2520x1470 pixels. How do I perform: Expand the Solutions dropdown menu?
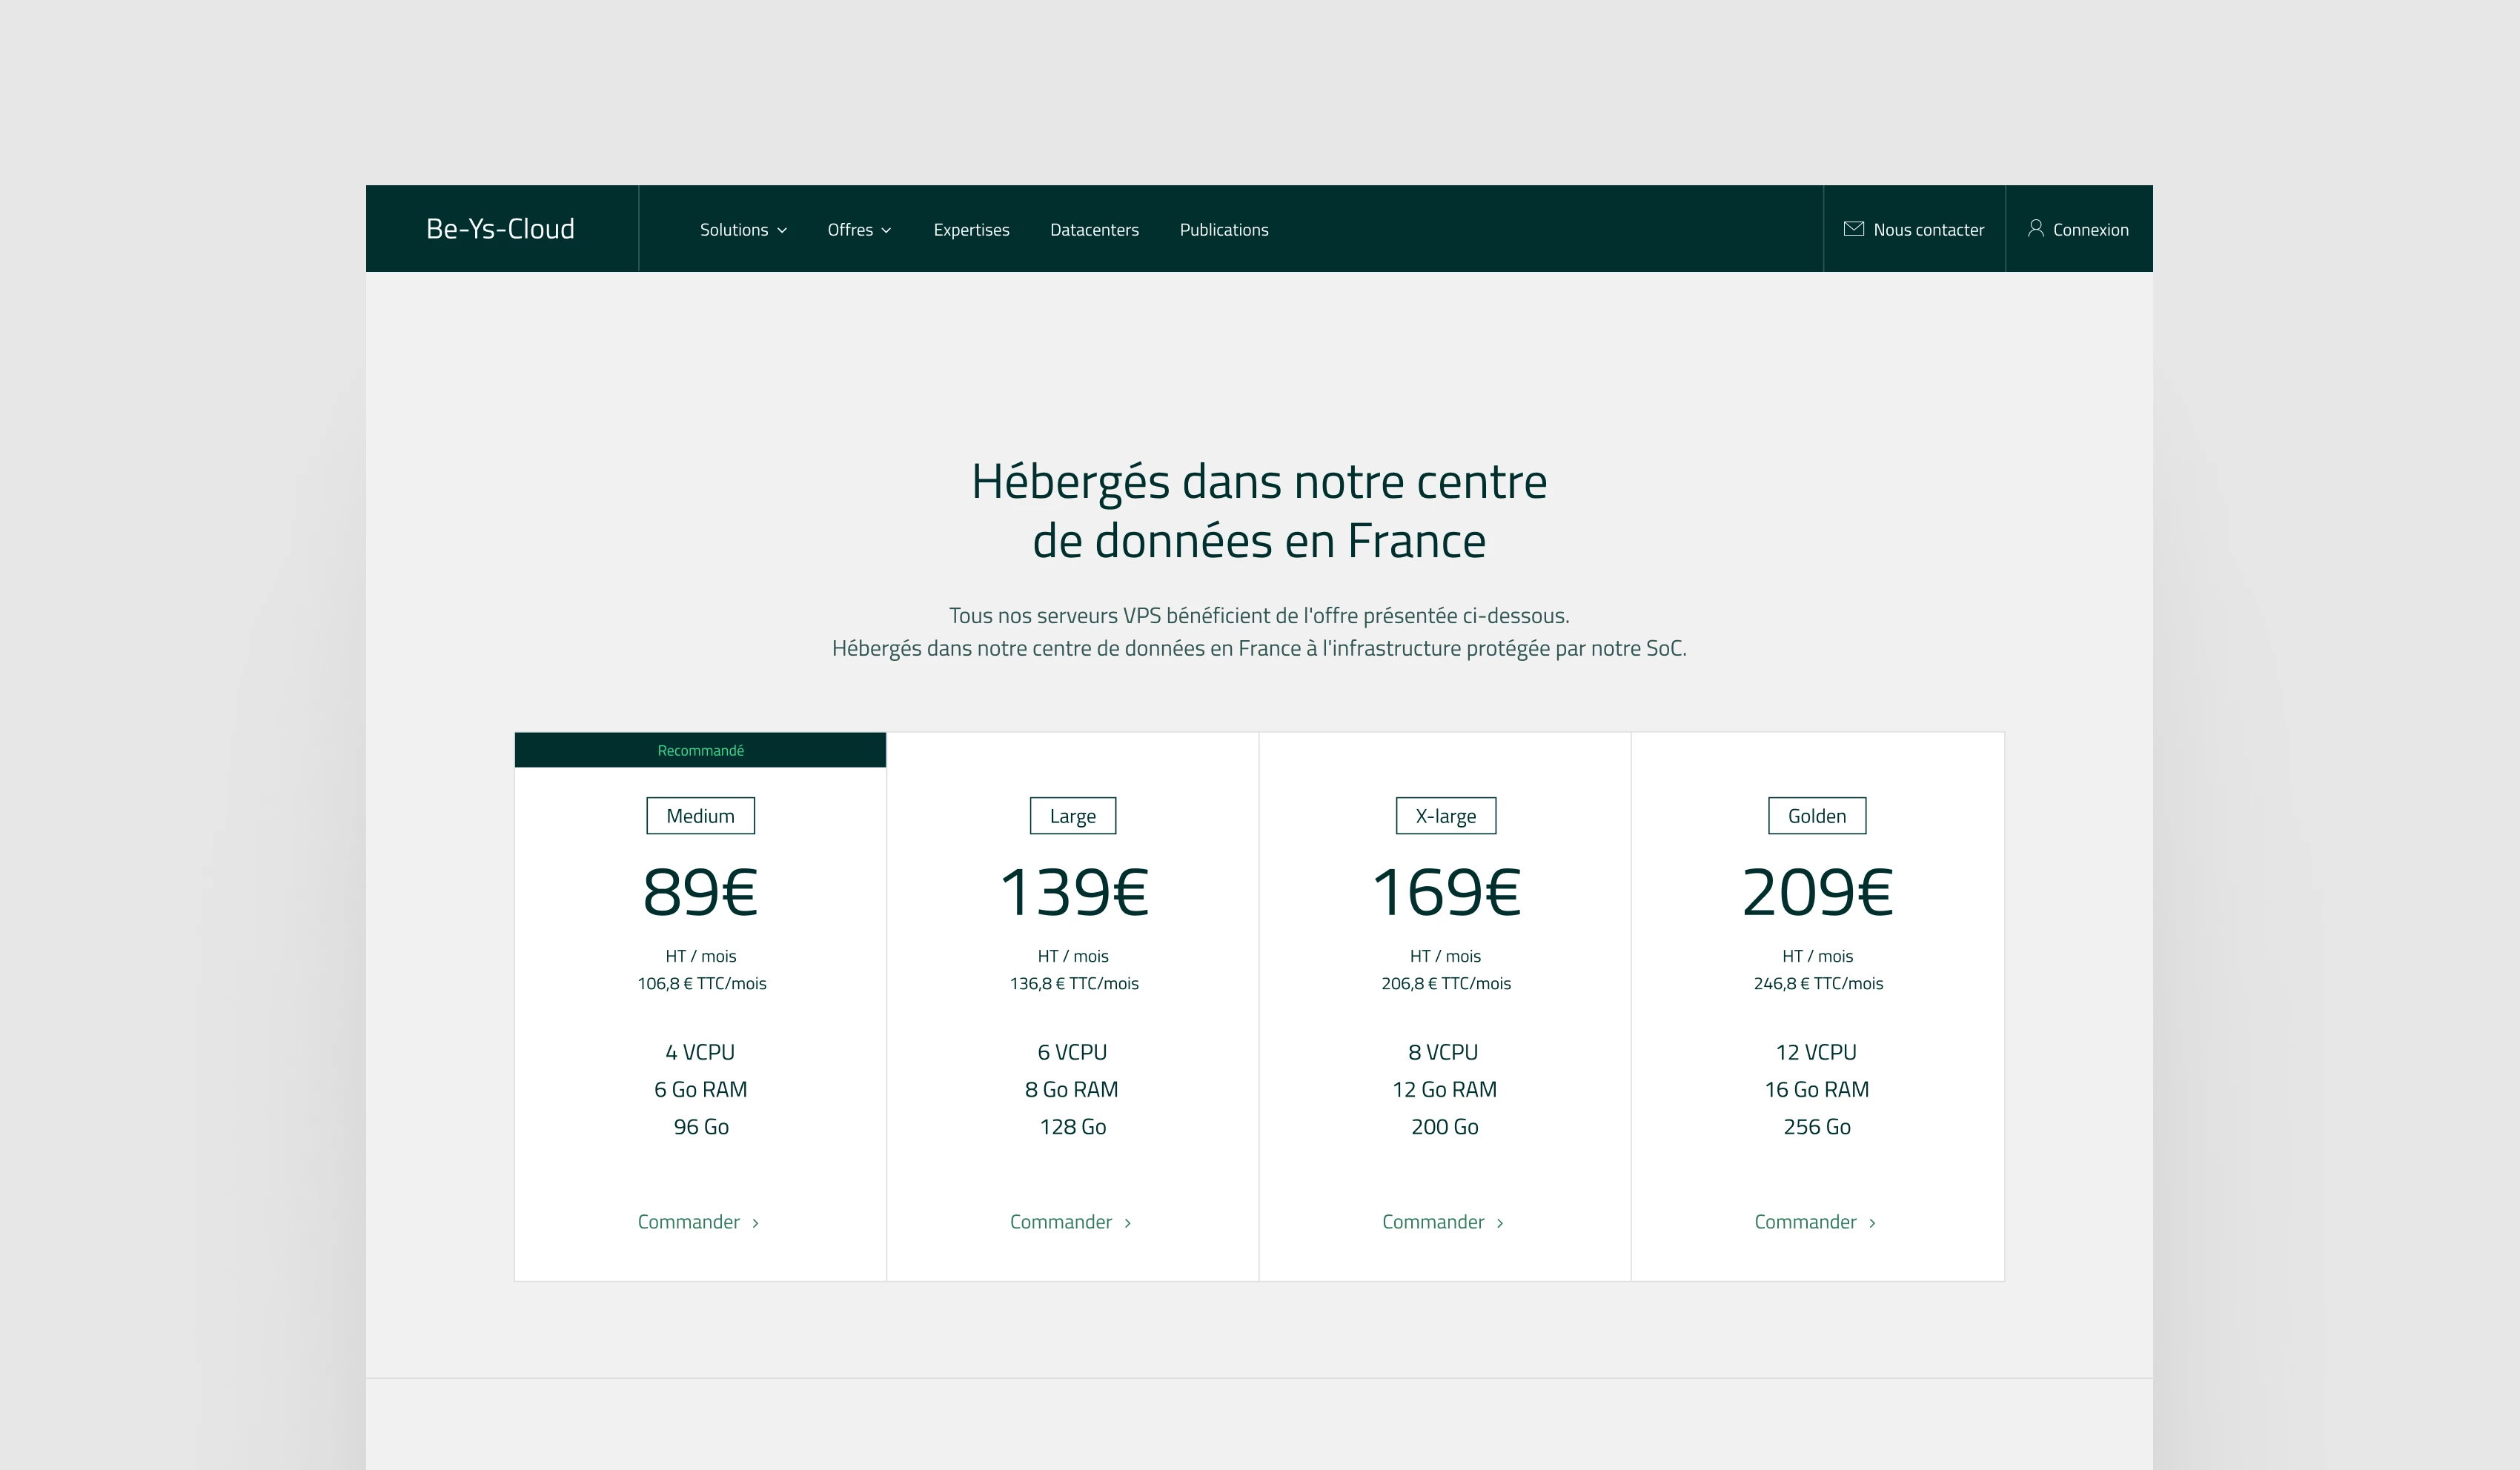tap(742, 229)
